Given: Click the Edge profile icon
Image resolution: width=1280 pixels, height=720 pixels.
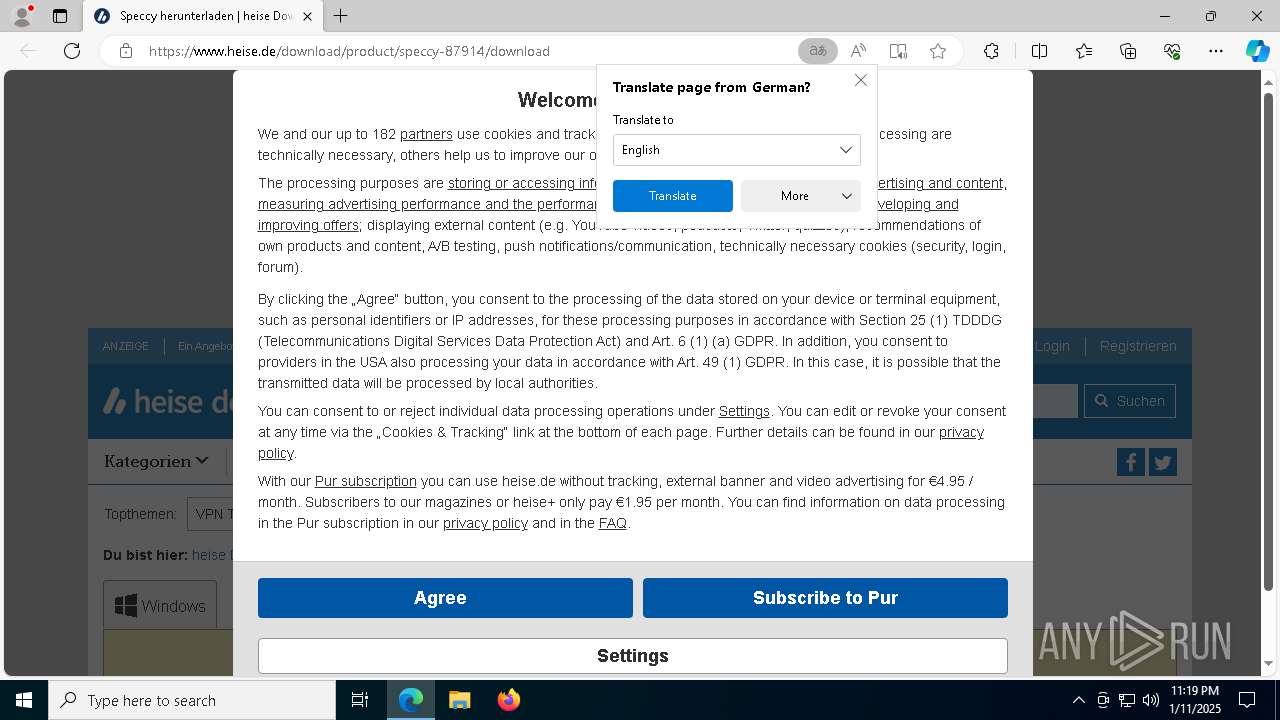Looking at the screenshot, I should click(x=21, y=16).
